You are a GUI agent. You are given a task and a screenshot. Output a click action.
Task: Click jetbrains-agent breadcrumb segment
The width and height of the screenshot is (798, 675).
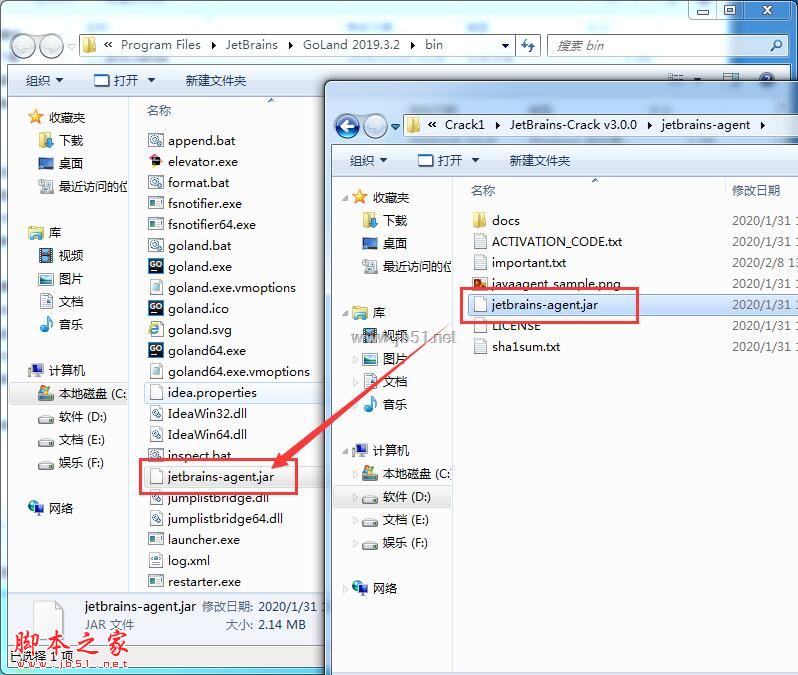705,125
